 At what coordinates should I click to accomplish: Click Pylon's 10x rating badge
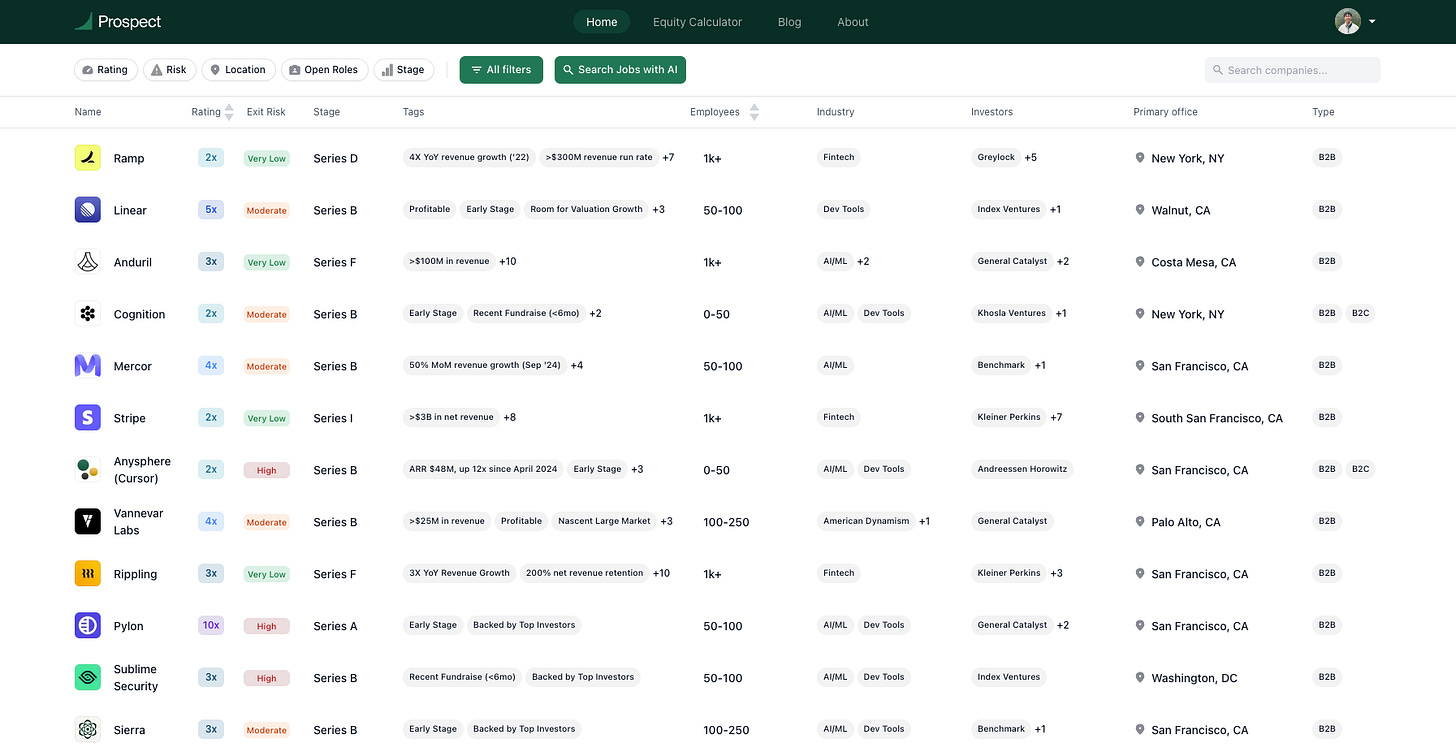pyautogui.click(x=211, y=625)
